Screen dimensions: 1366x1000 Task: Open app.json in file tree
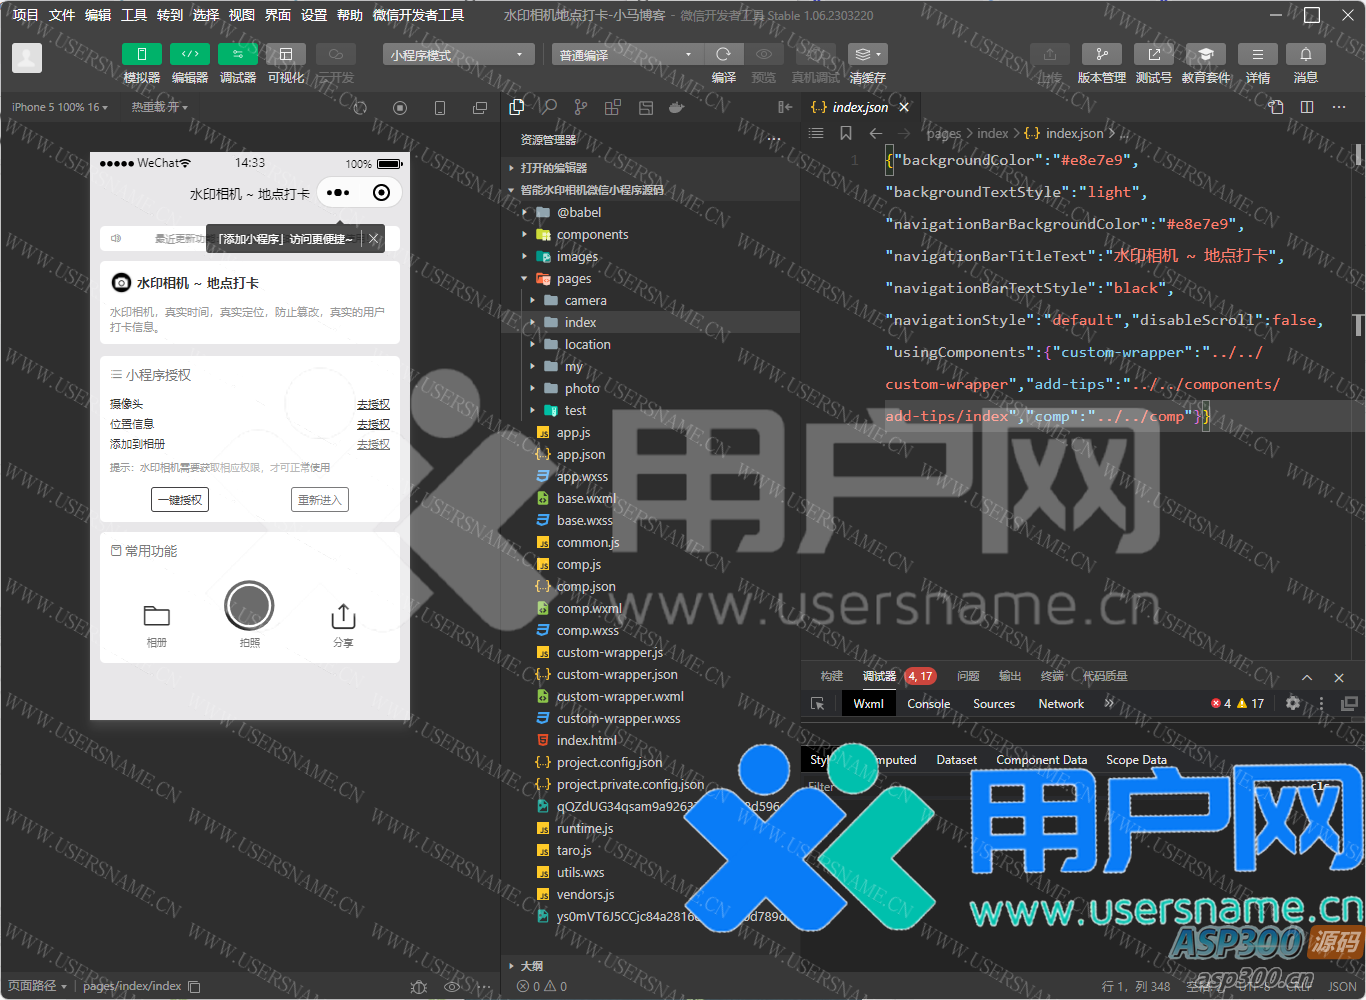pos(580,454)
